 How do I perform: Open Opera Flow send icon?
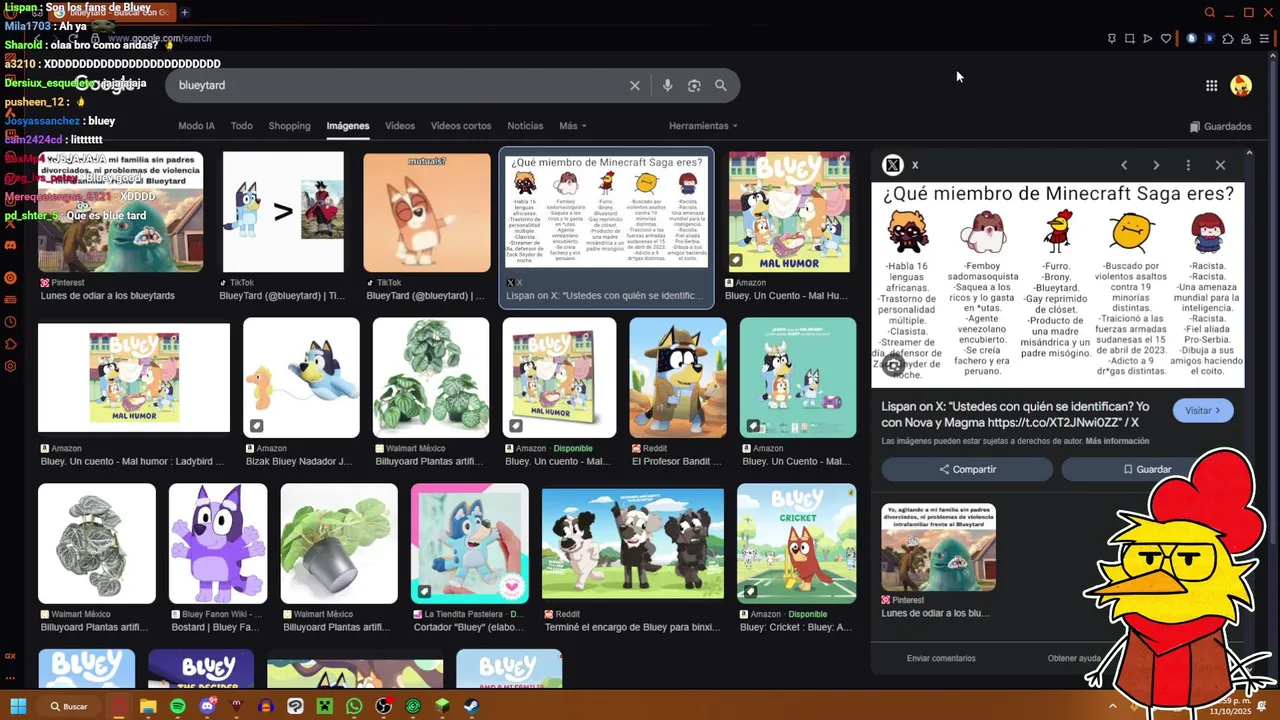(1148, 39)
